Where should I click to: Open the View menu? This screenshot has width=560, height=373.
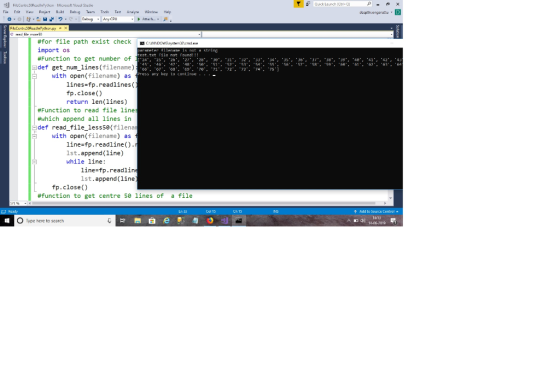(x=29, y=12)
